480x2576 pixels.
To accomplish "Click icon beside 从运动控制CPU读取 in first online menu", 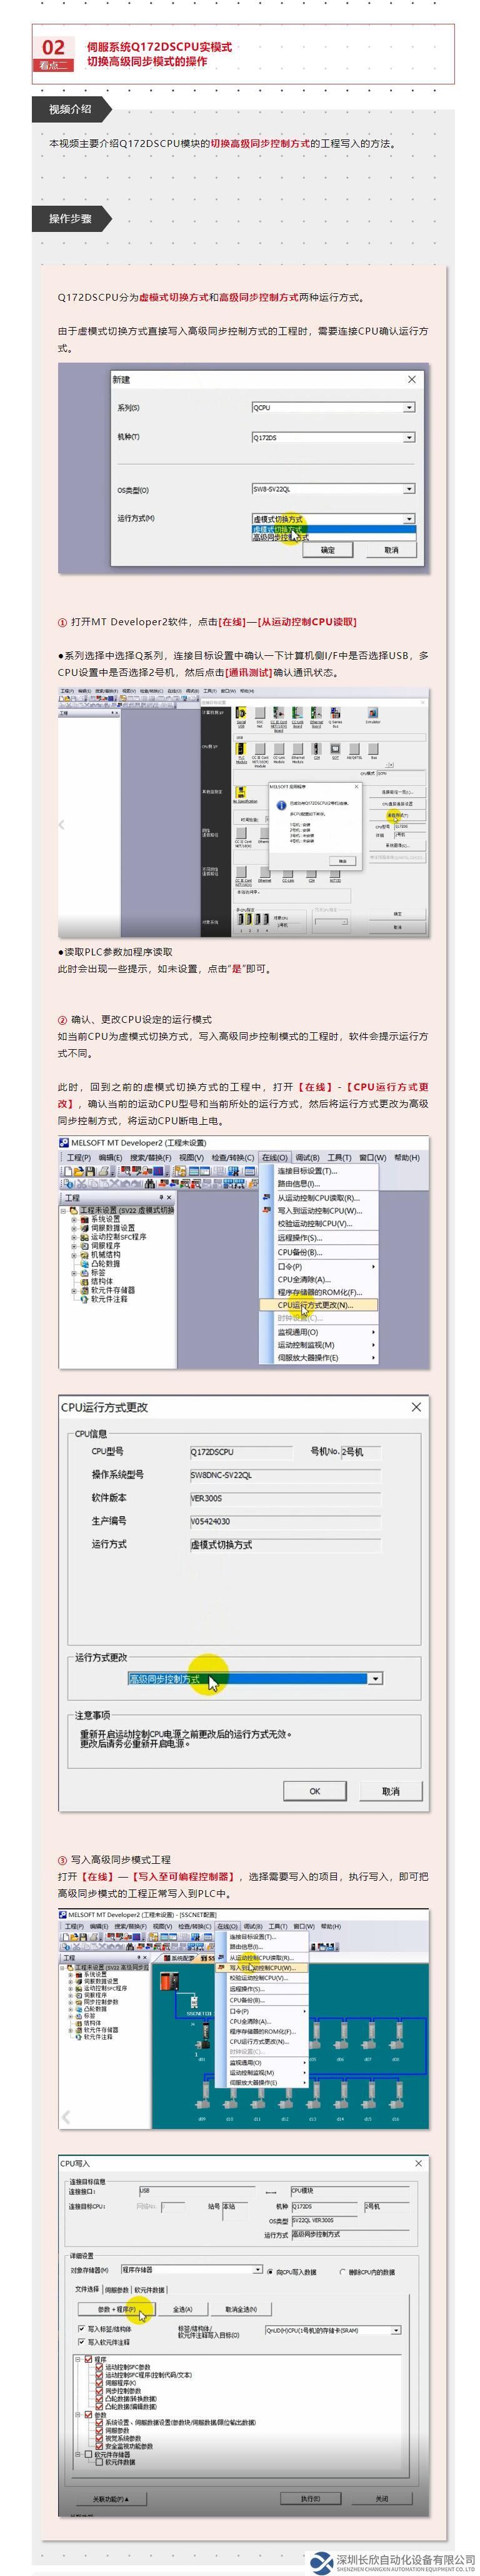I will pyautogui.click(x=267, y=1198).
